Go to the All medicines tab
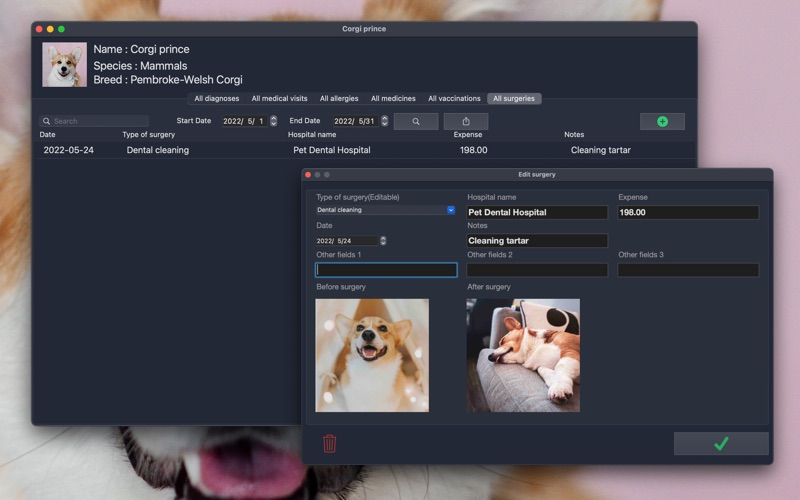The image size is (800, 500). point(393,98)
